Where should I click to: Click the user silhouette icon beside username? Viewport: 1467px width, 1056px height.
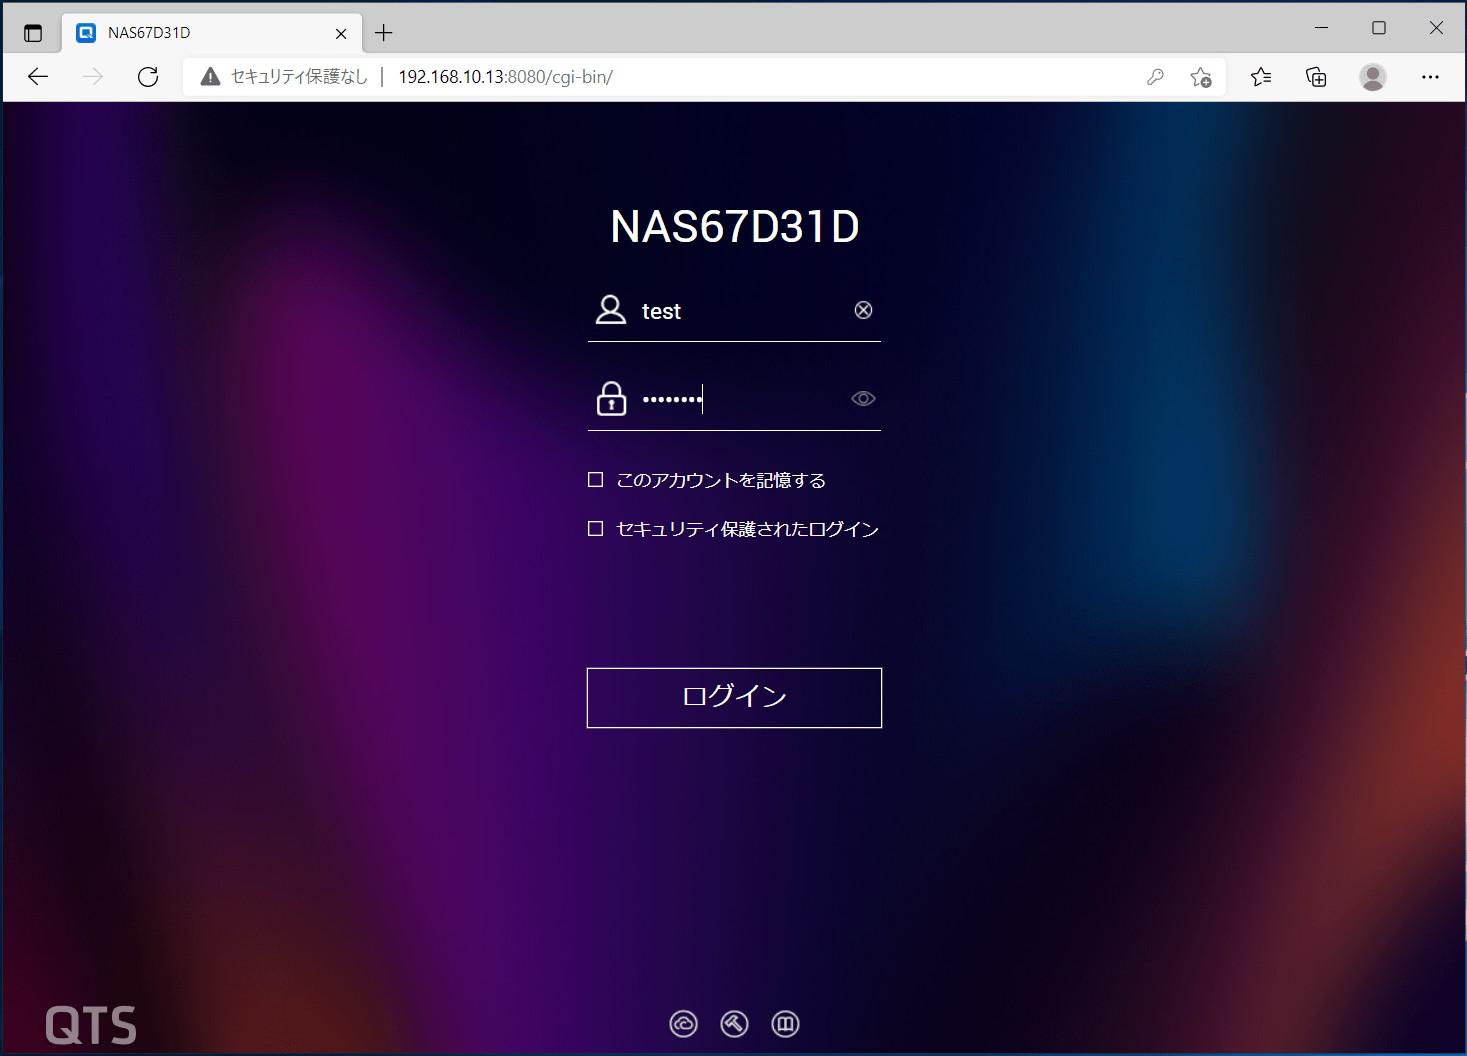click(611, 310)
